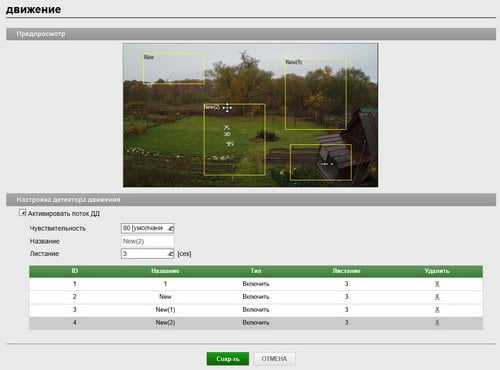Remove the New(1) zone row
This screenshot has width=500, height=370.
[x=437, y=310]
